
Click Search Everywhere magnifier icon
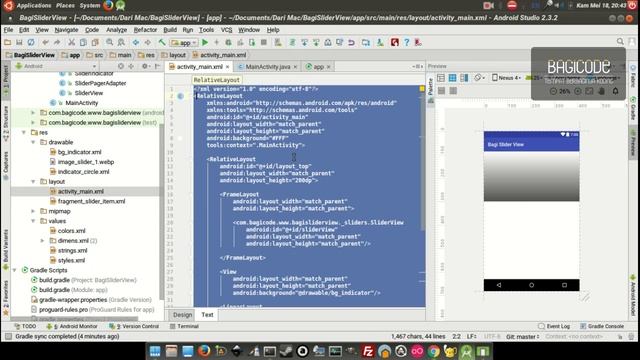coord(620,42)
